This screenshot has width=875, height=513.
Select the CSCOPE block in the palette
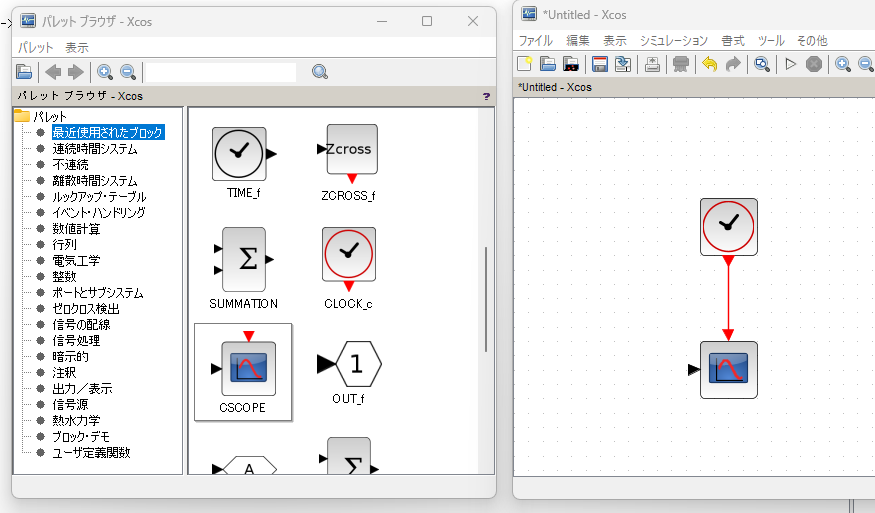[x=243, y=370]
